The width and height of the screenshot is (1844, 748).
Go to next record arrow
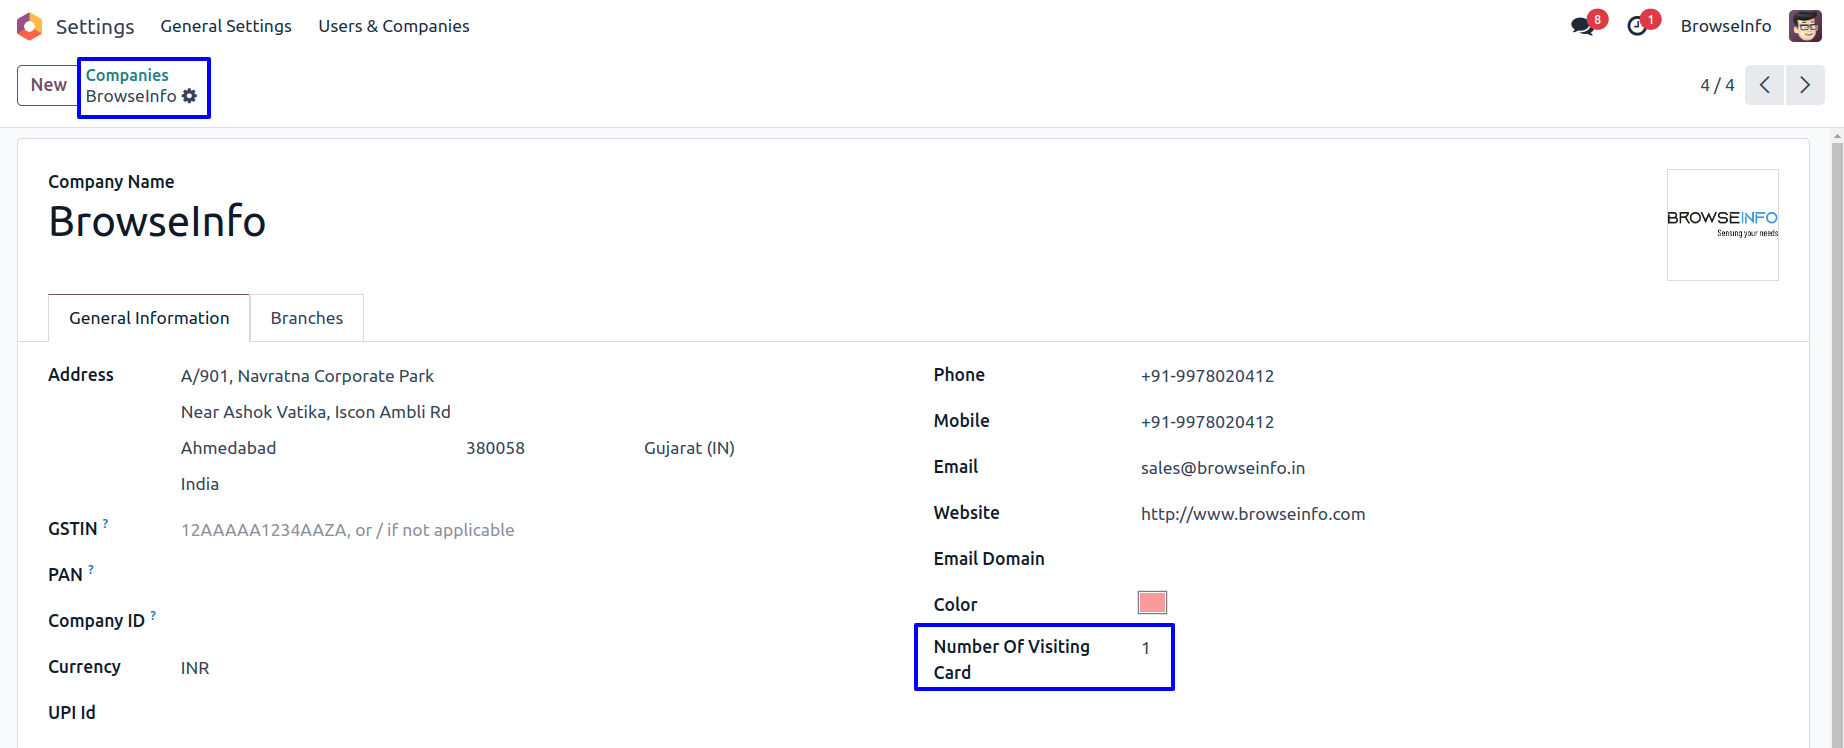click(1805, 85)
